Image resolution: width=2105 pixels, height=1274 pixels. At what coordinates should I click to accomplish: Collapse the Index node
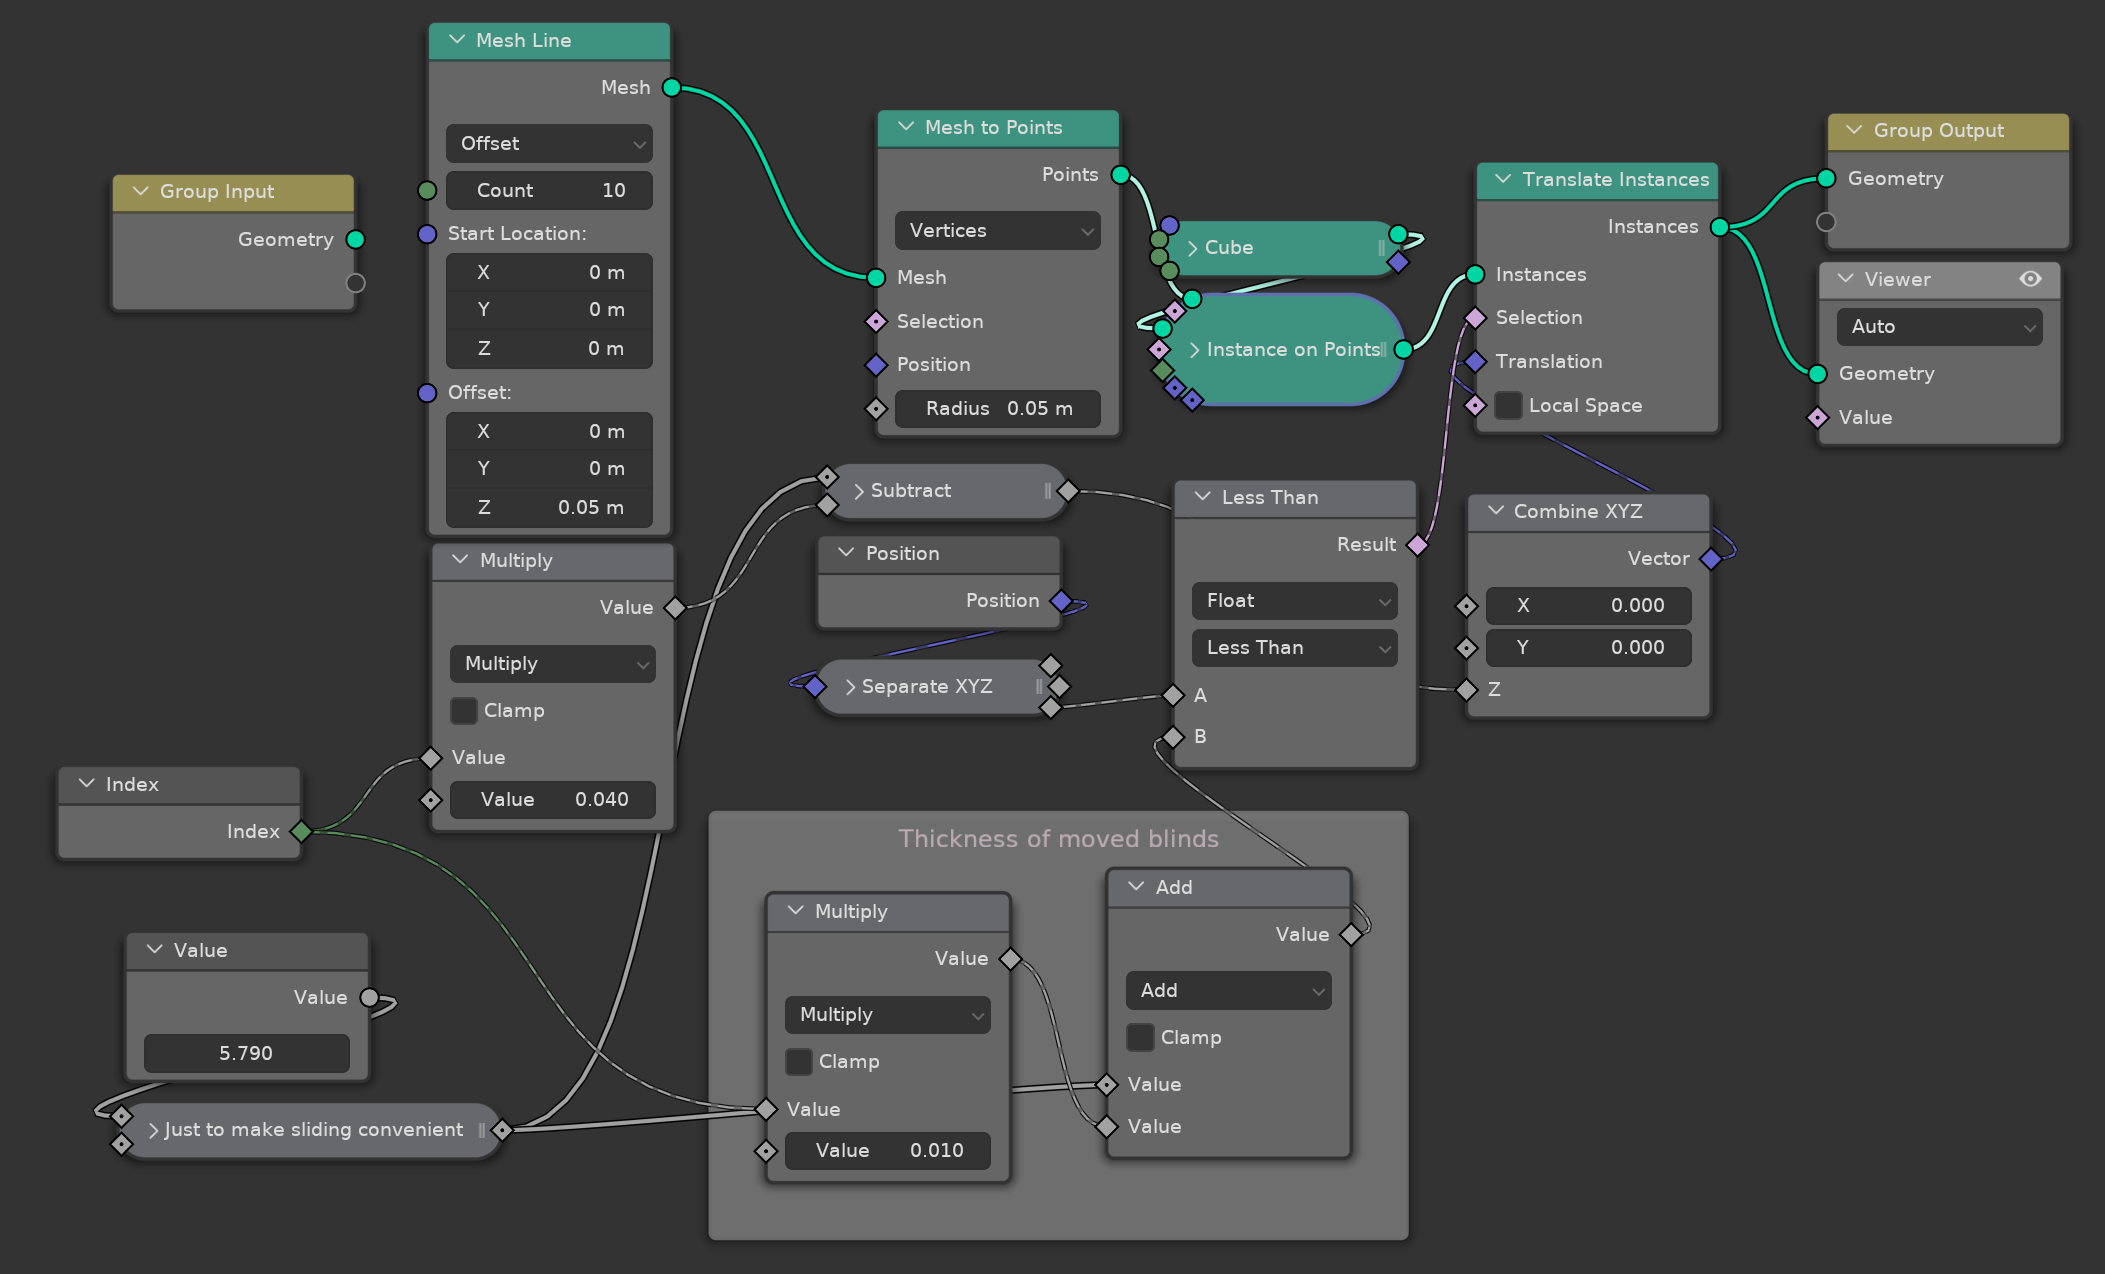87,784
